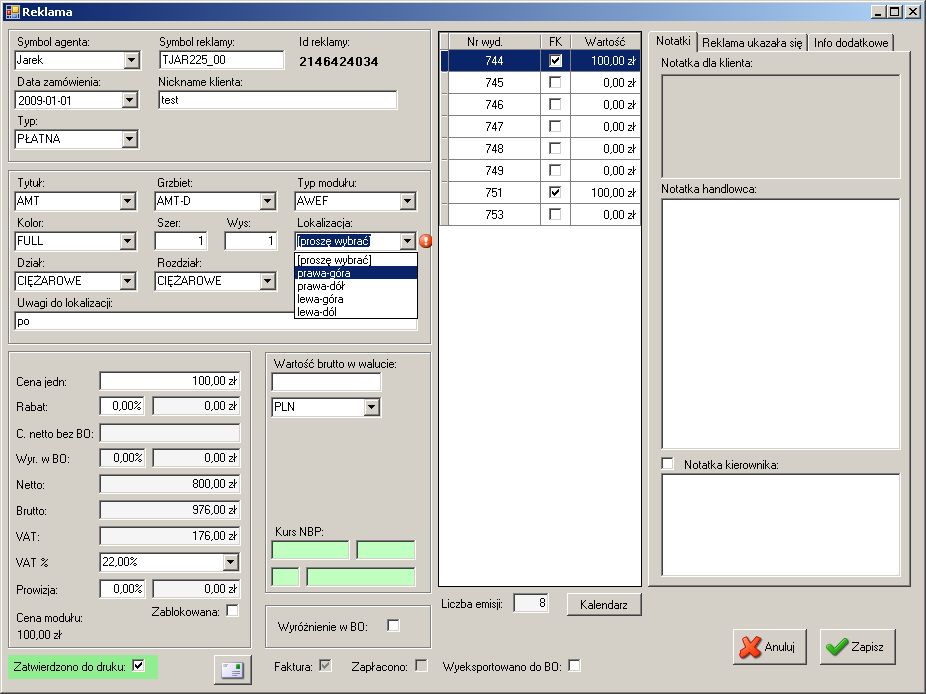This screenshot has height=694, width=926.
Task: Click the red error icon beside Lokalizacja
Action: [x=425, y=241]
